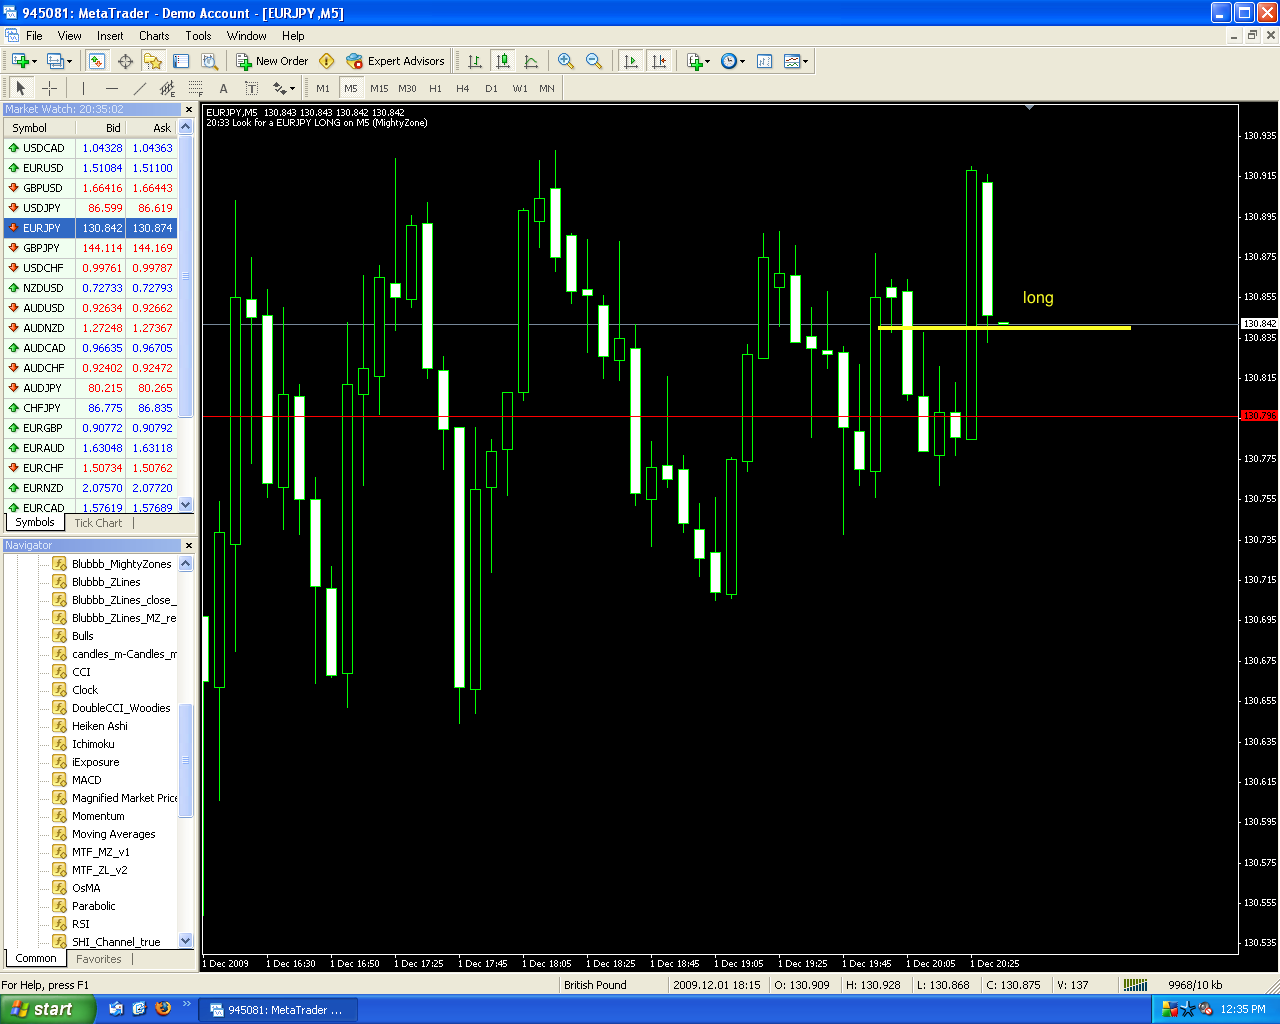Switch to MN monthly timeframe
The height and width of the screenshot is (1024, 1280).
[547, 88]
